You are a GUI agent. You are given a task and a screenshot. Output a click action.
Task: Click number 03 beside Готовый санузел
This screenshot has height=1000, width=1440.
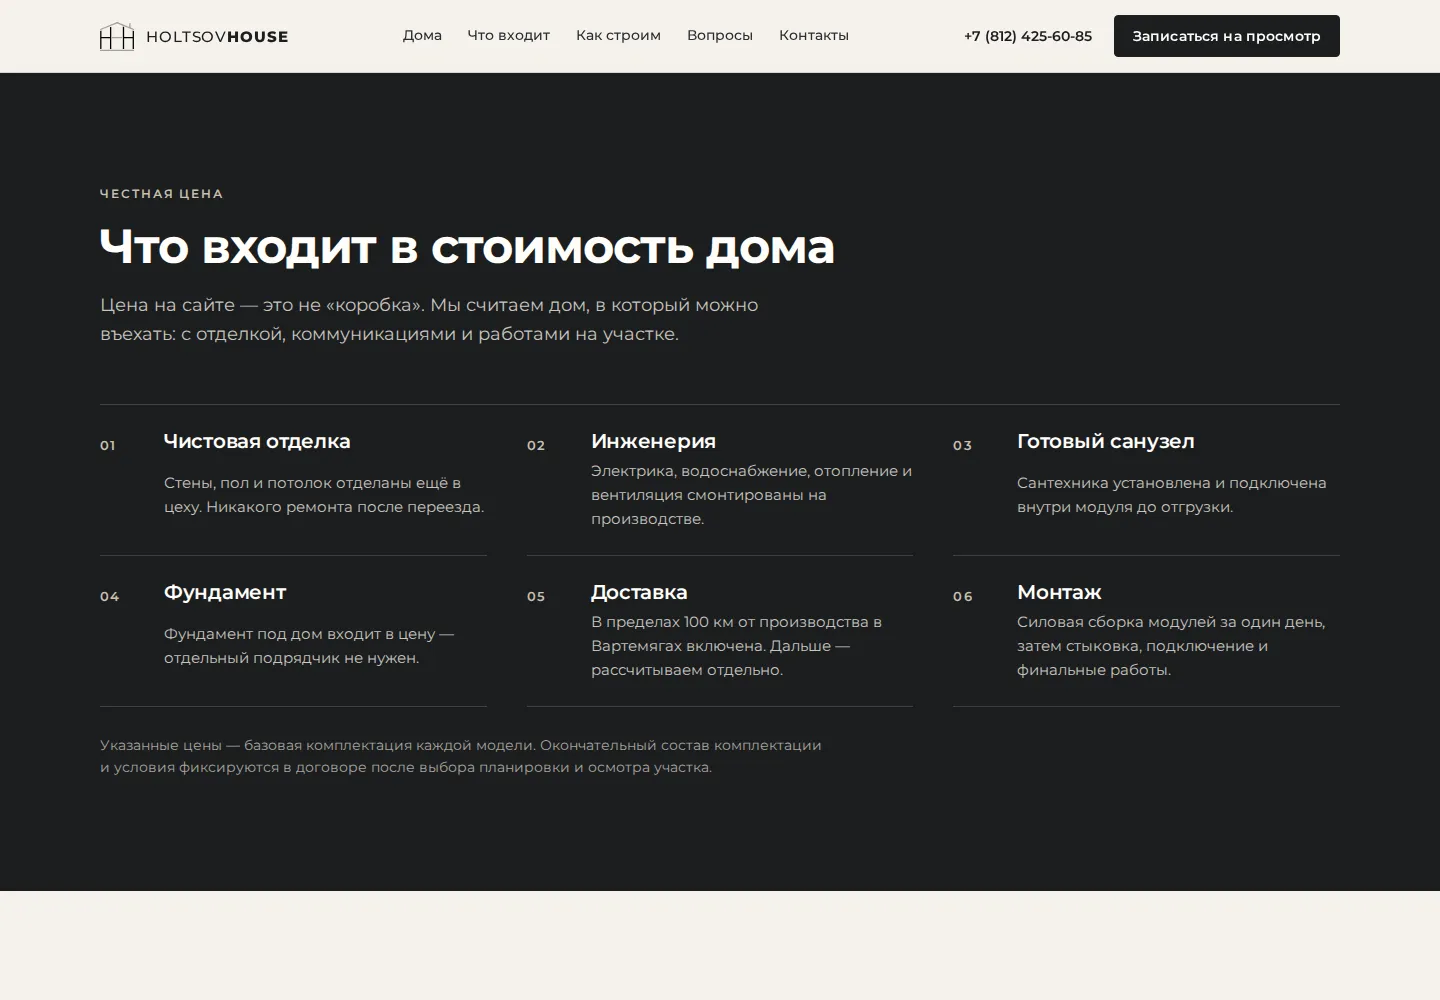coord(962,446)
